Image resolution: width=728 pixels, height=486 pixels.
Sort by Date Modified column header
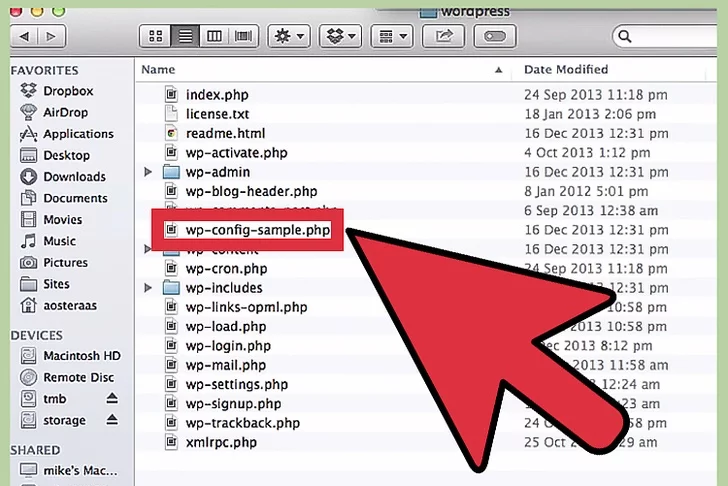(566, 70)
